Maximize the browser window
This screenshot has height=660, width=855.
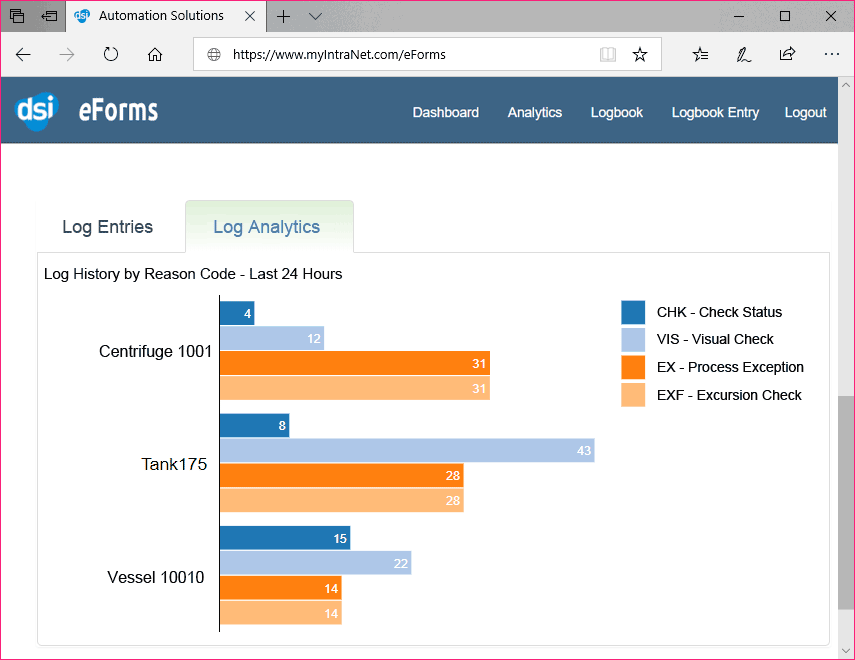pos(785,16)
